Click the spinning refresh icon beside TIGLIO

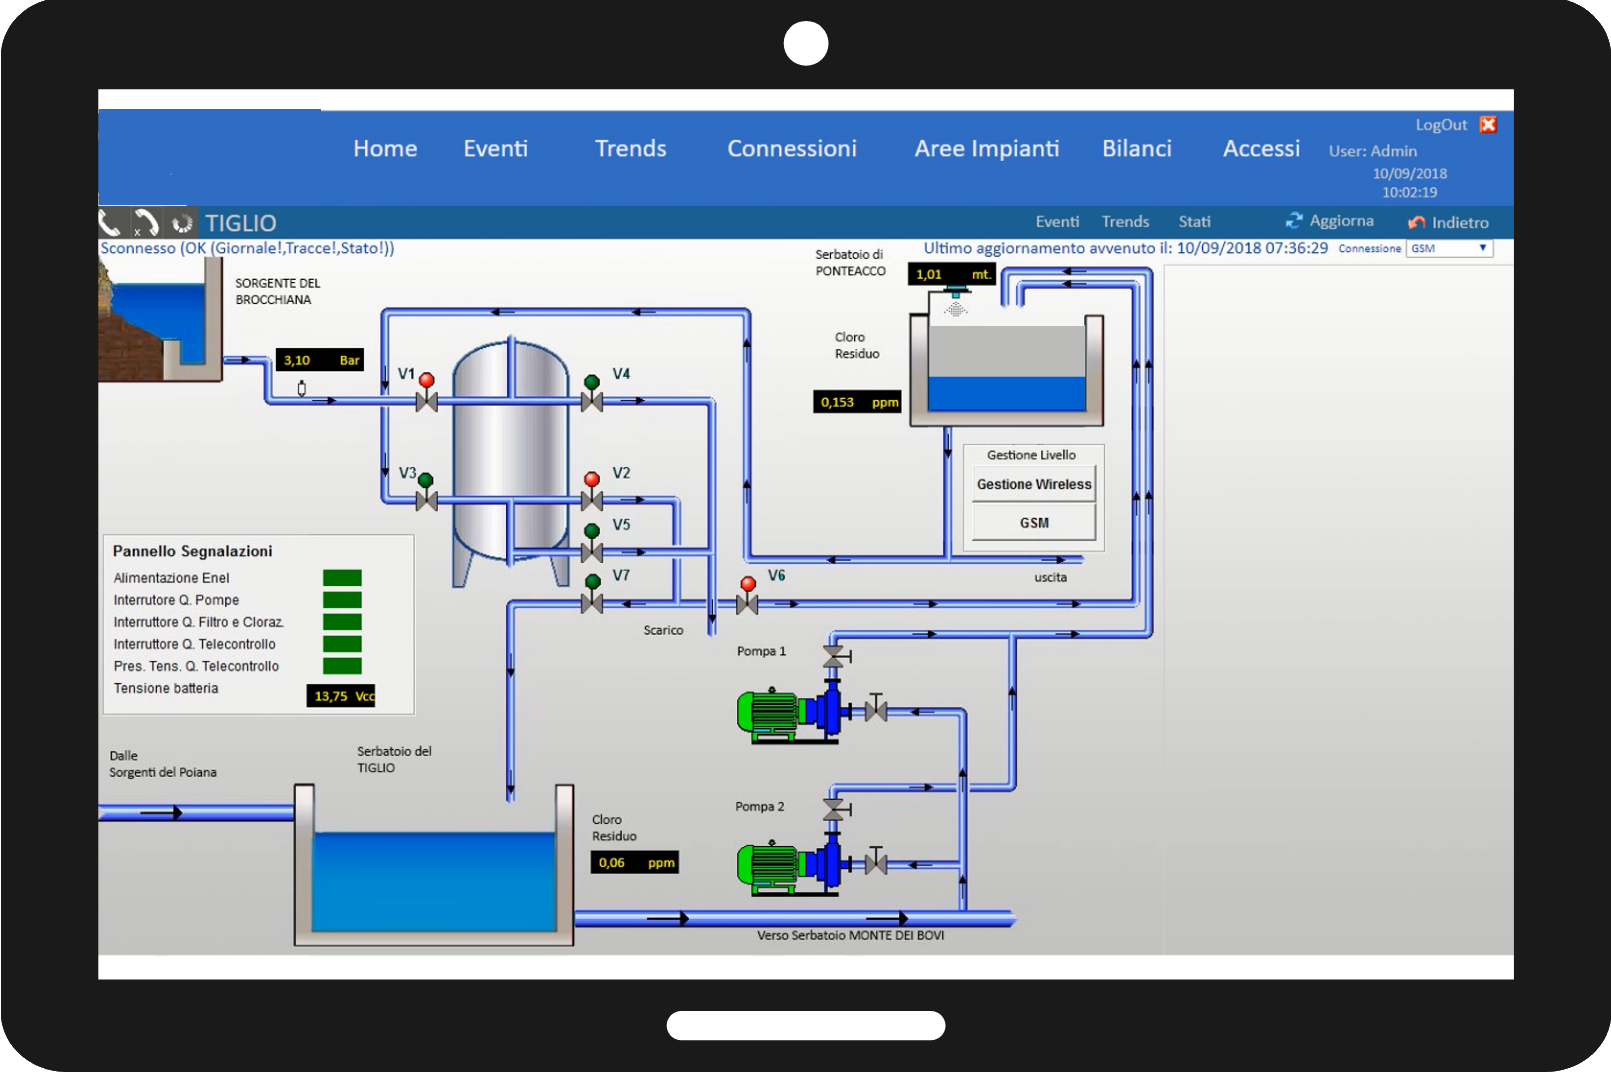(182, 223)
